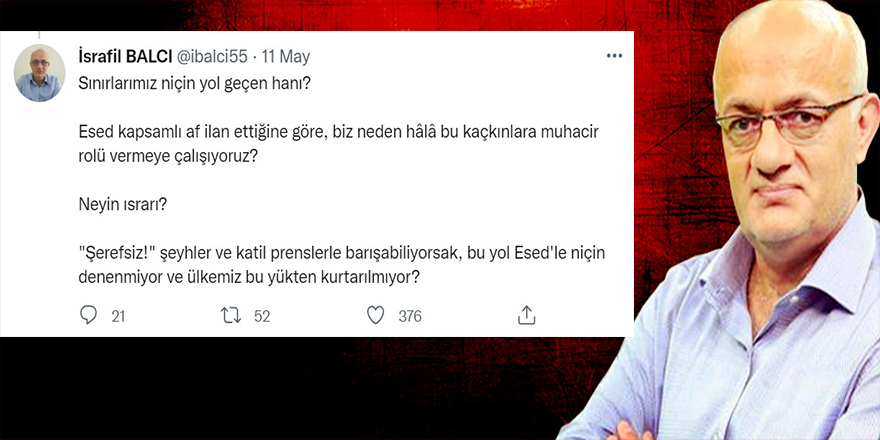Click the man's eyeglasses in the portrait
The image size is (880, 440).
point(790,118)
